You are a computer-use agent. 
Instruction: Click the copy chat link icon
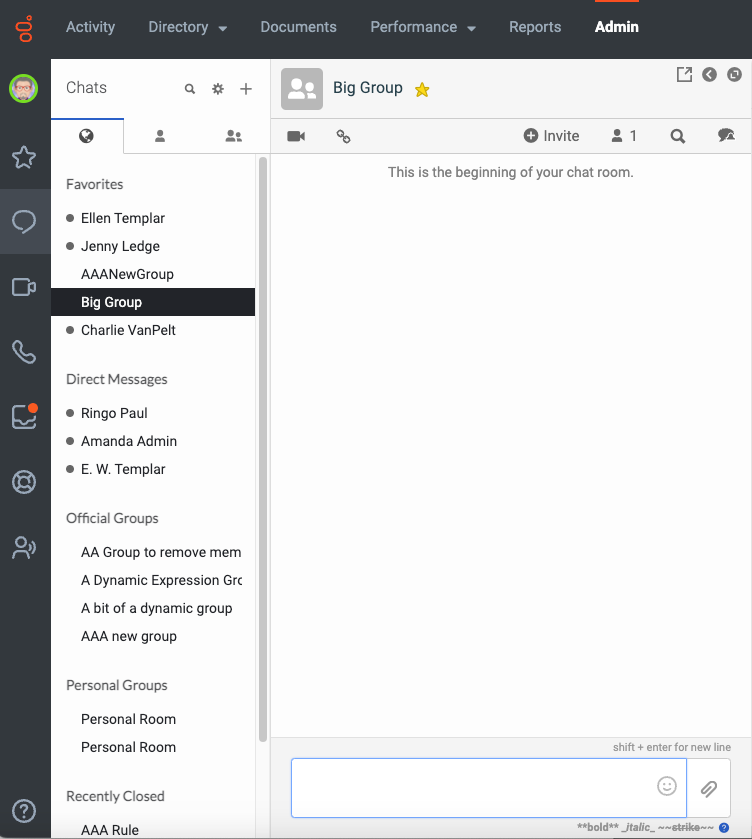tap(343, 136)
